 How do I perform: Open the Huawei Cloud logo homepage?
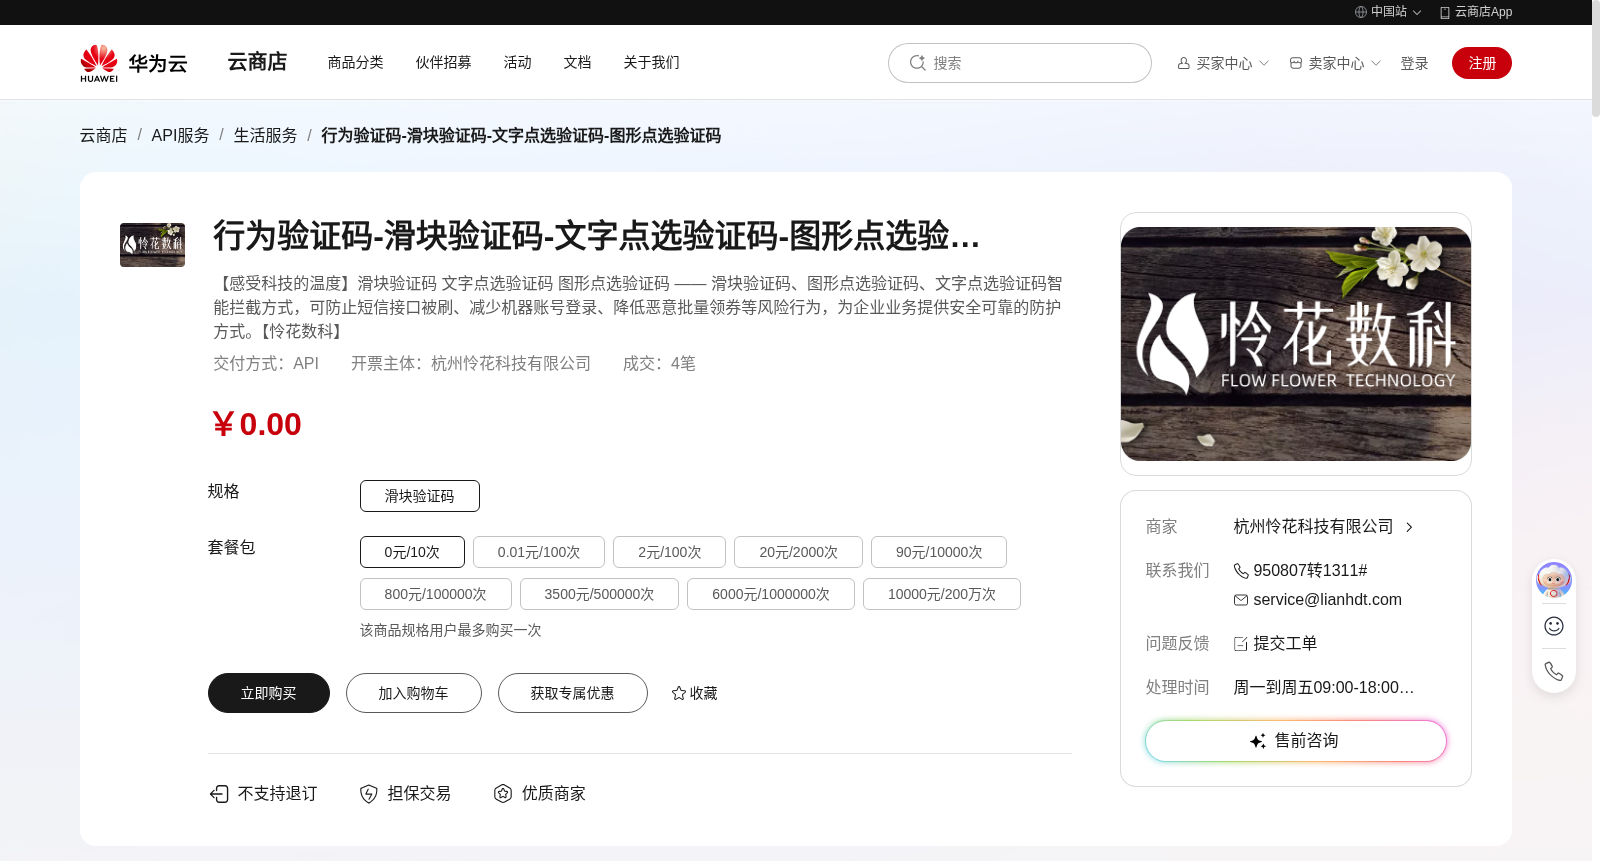tap(134, 63)
